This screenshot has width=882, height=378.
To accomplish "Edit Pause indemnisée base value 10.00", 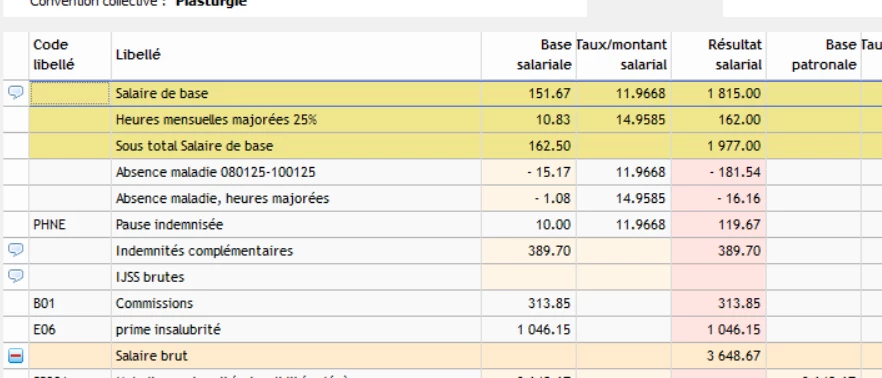I will tap(528, 224).
